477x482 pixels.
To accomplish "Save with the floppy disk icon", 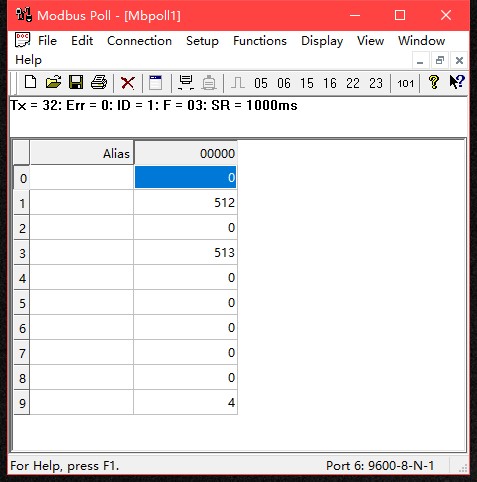I will click(x=76, y=82).
